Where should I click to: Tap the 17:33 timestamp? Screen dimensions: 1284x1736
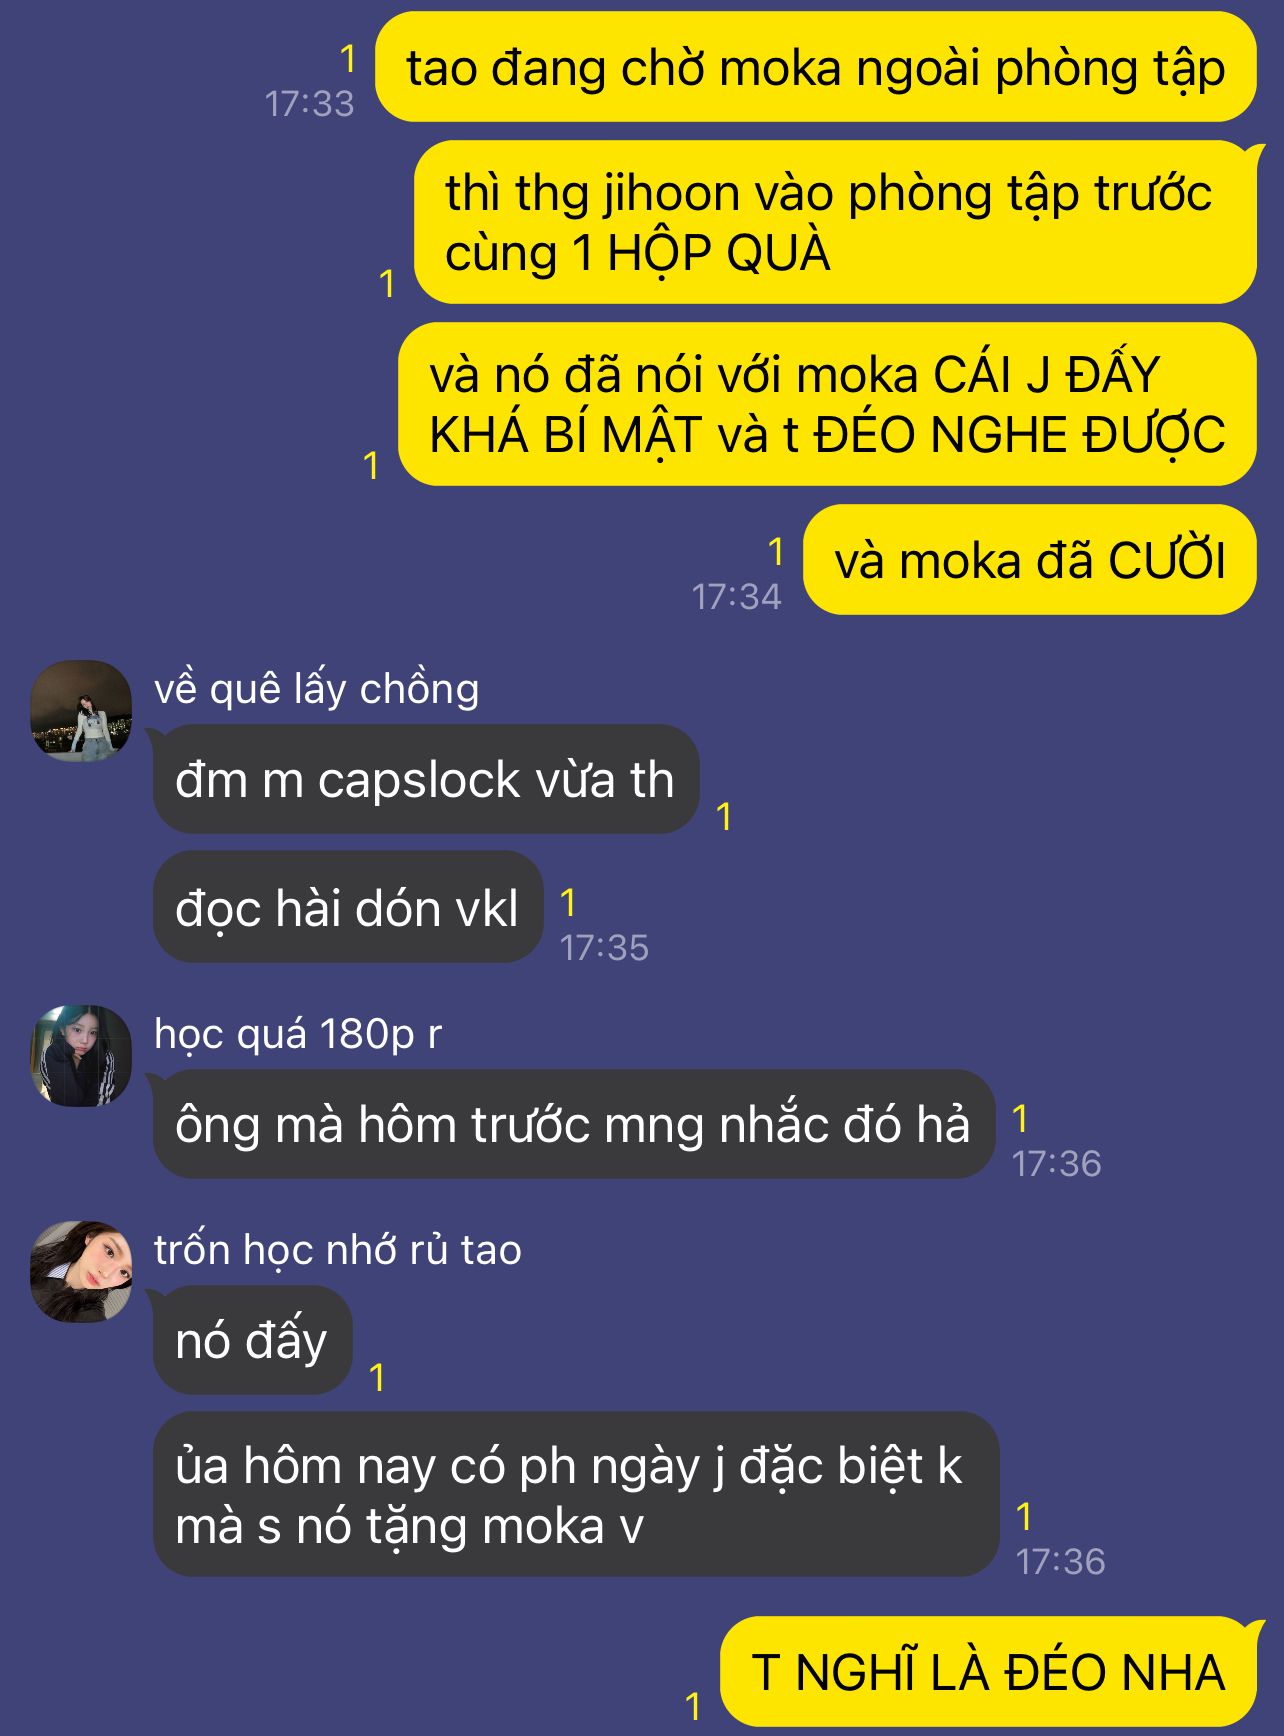point(309,103)
